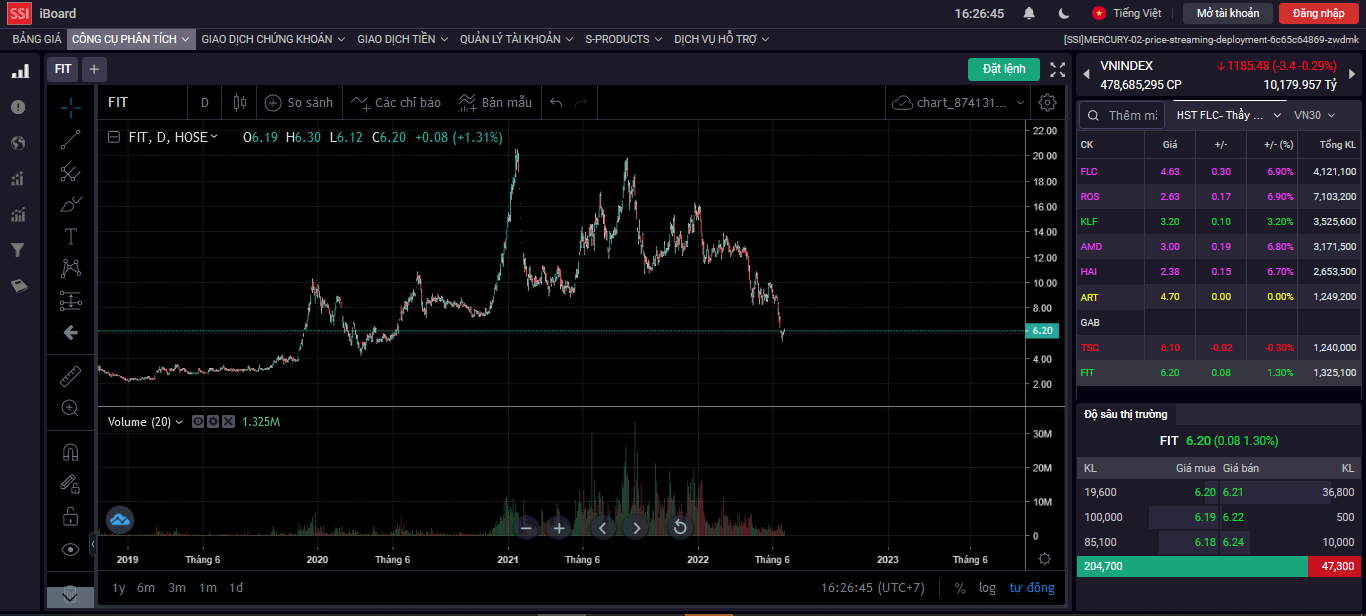Click the fullscreen expand icon
The image size is (1366, 616).
tap(1057, 69)
